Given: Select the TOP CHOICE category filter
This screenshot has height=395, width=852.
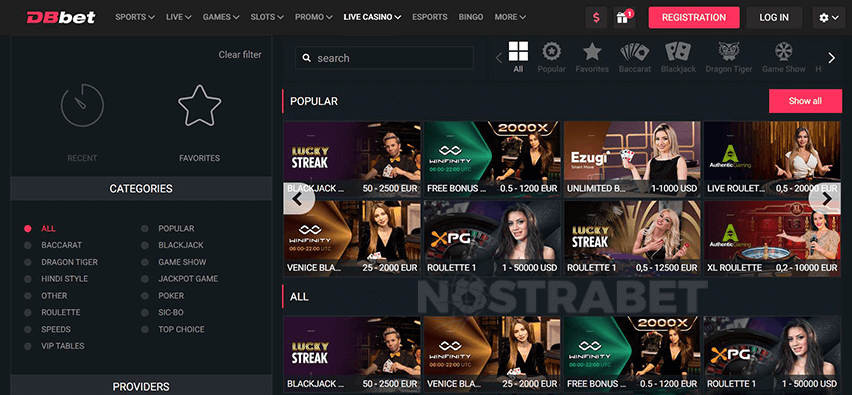Looking at the screenshot, I should [x=181, y=329].
